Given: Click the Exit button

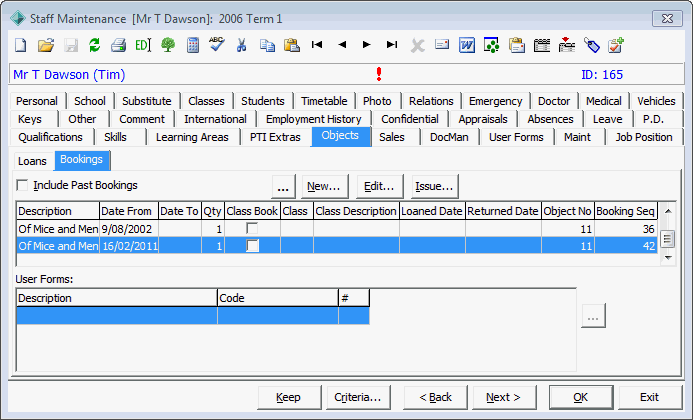Looking at the screenshot, I should (x=650, y=397).
